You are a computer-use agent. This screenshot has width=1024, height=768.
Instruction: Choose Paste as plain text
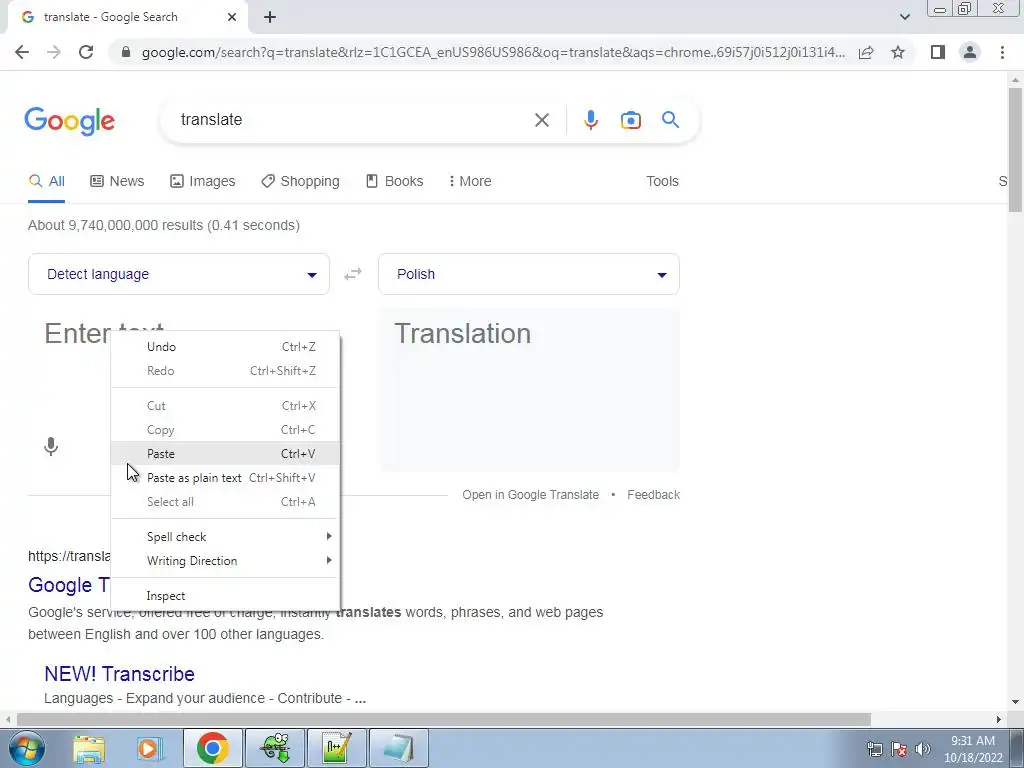[x=225, y=477]
